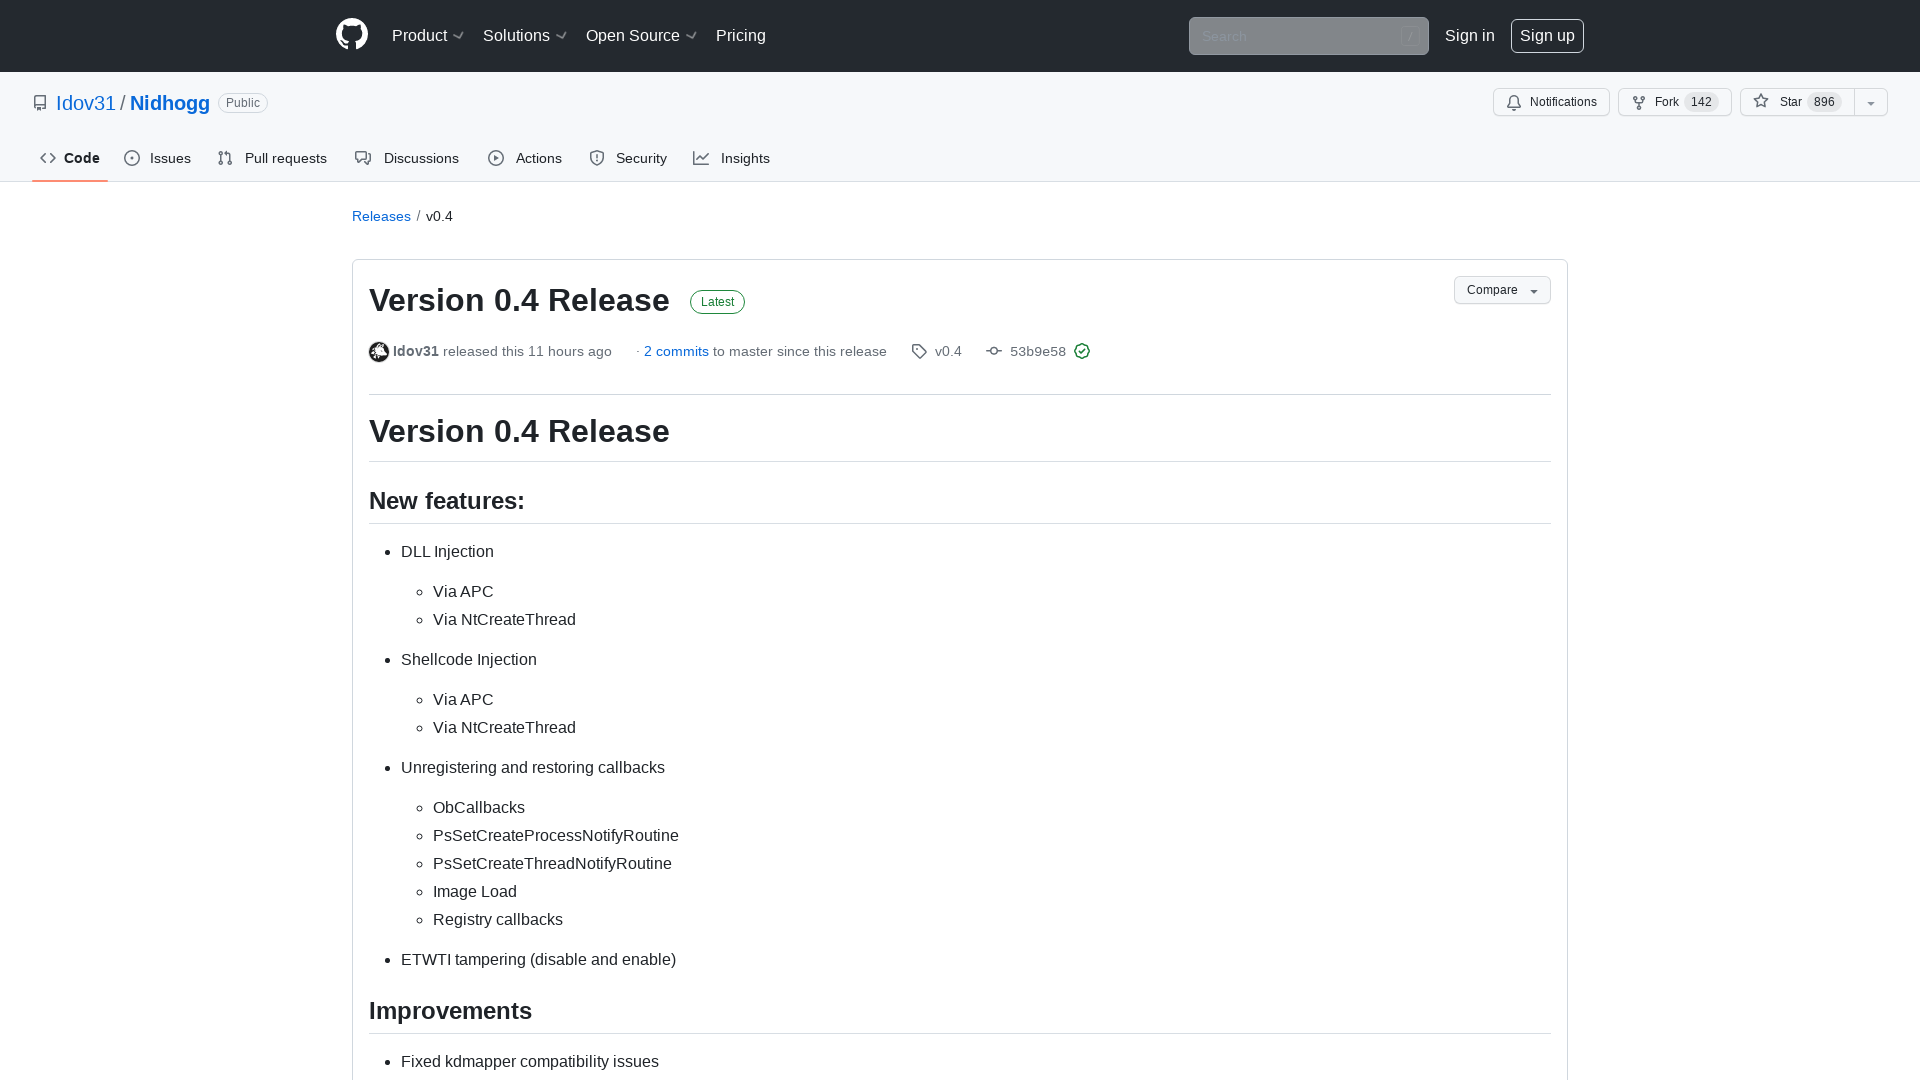The height and width of the screenshot is (1080, 1920).
Task: Expand the Product menu
Action: (x=428, y=36)
